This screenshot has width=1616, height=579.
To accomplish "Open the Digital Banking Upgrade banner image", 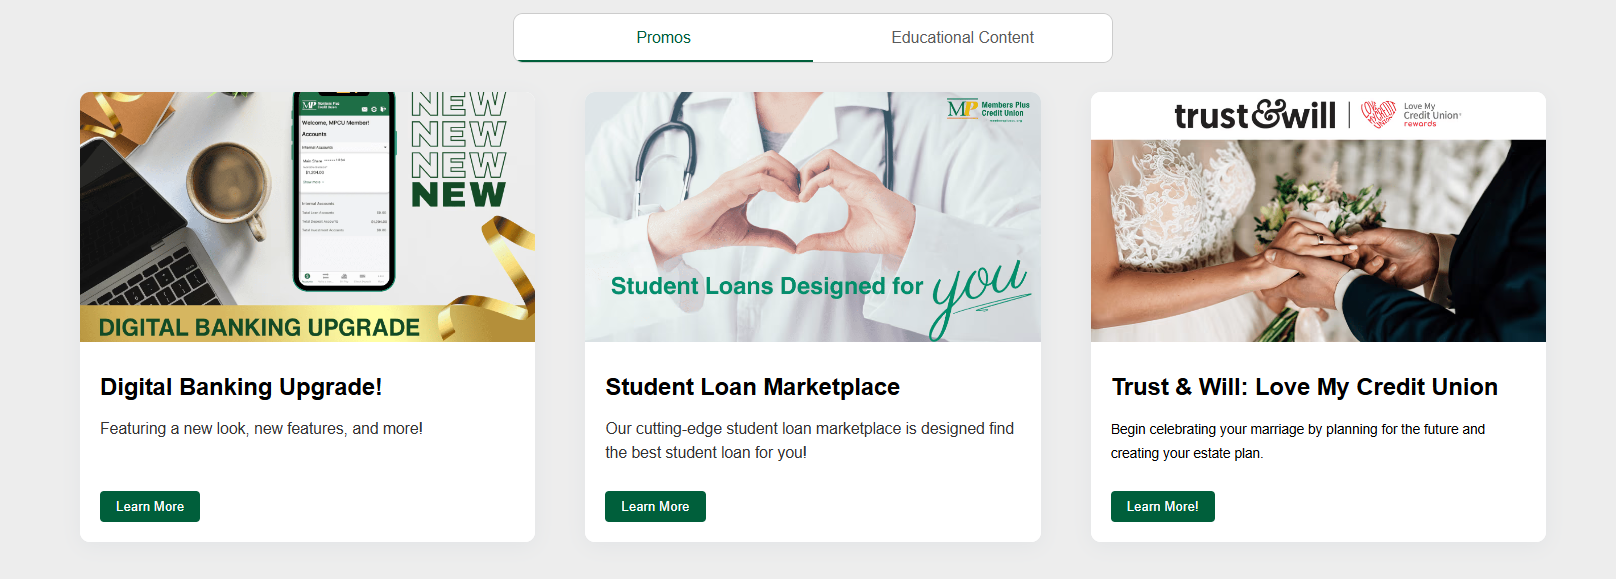I will coord(307,217).
